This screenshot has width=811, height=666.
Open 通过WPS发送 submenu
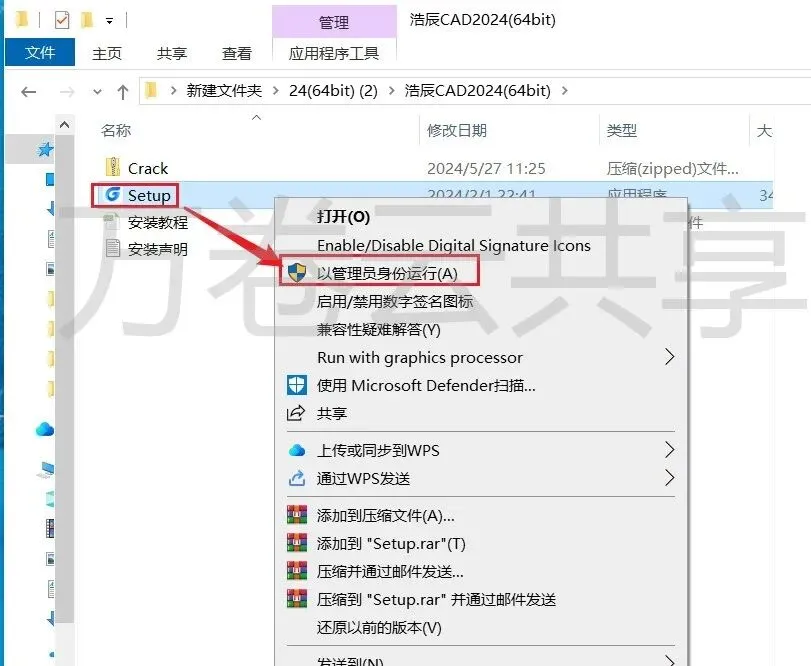[363, 478]
